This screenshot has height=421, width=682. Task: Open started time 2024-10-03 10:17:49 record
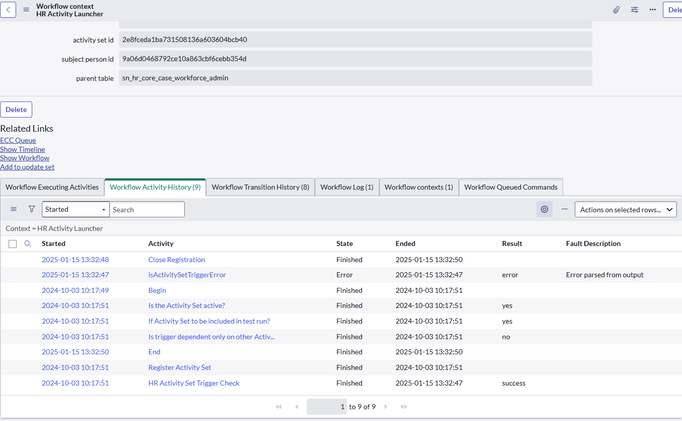click(75, 291)
